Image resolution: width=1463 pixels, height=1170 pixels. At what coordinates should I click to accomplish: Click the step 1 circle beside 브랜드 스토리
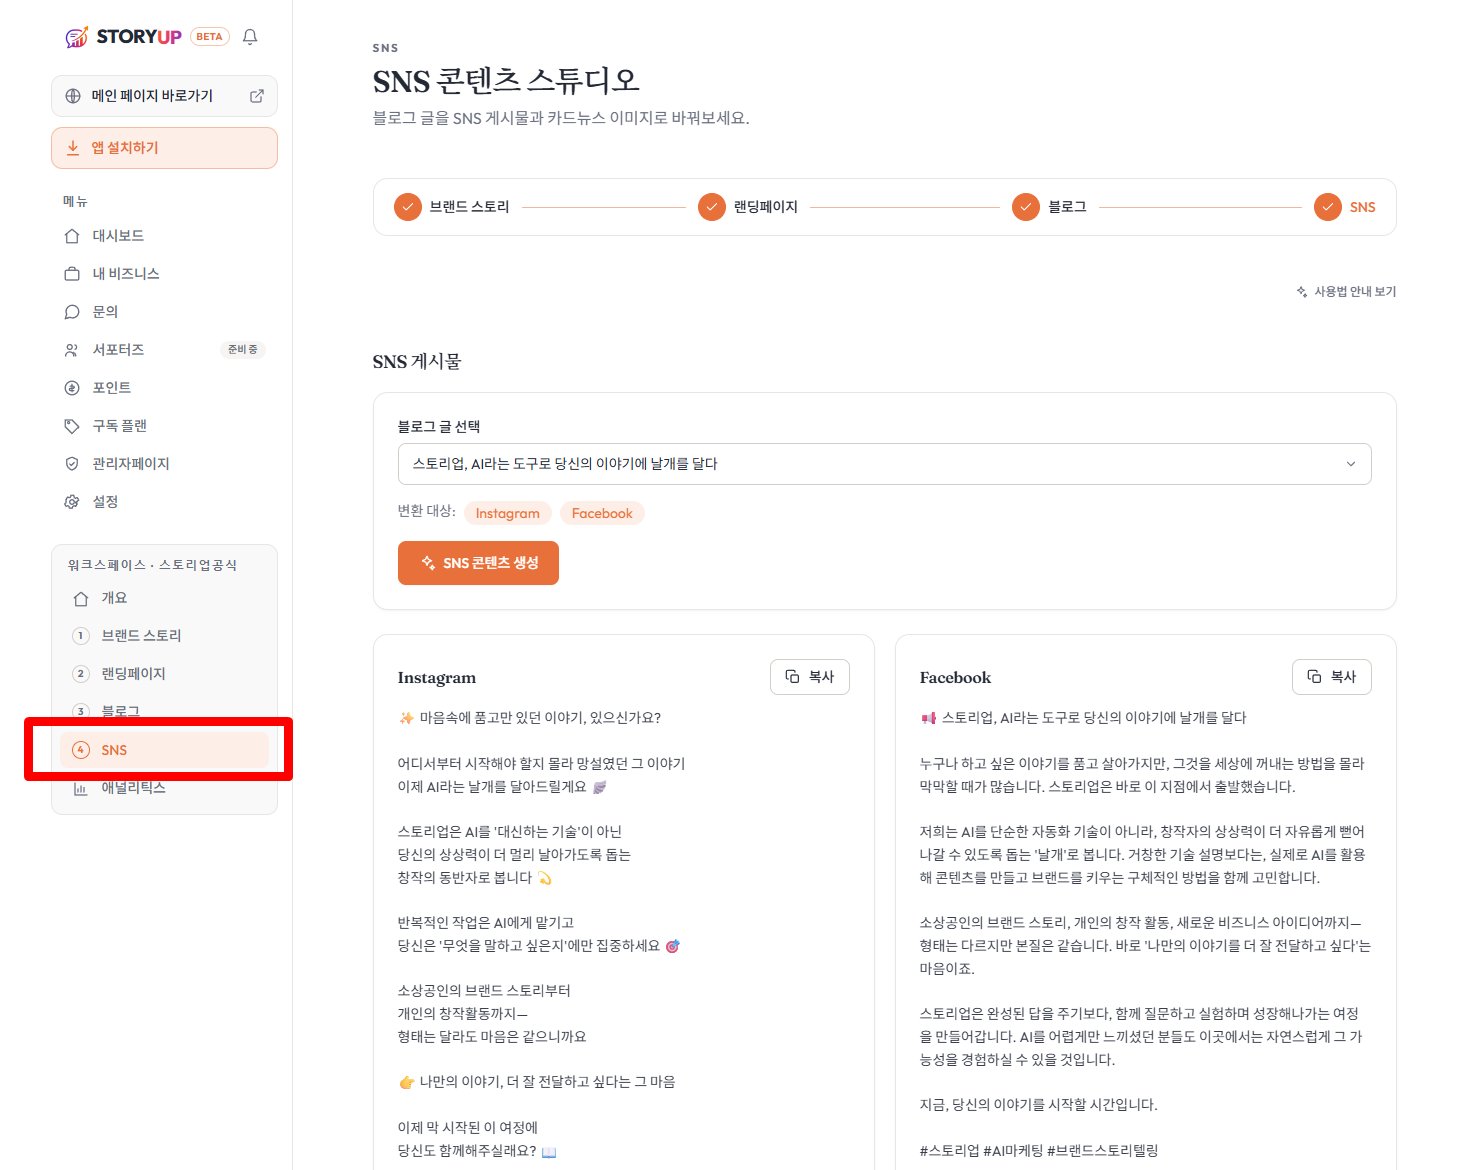click(81, 636)
